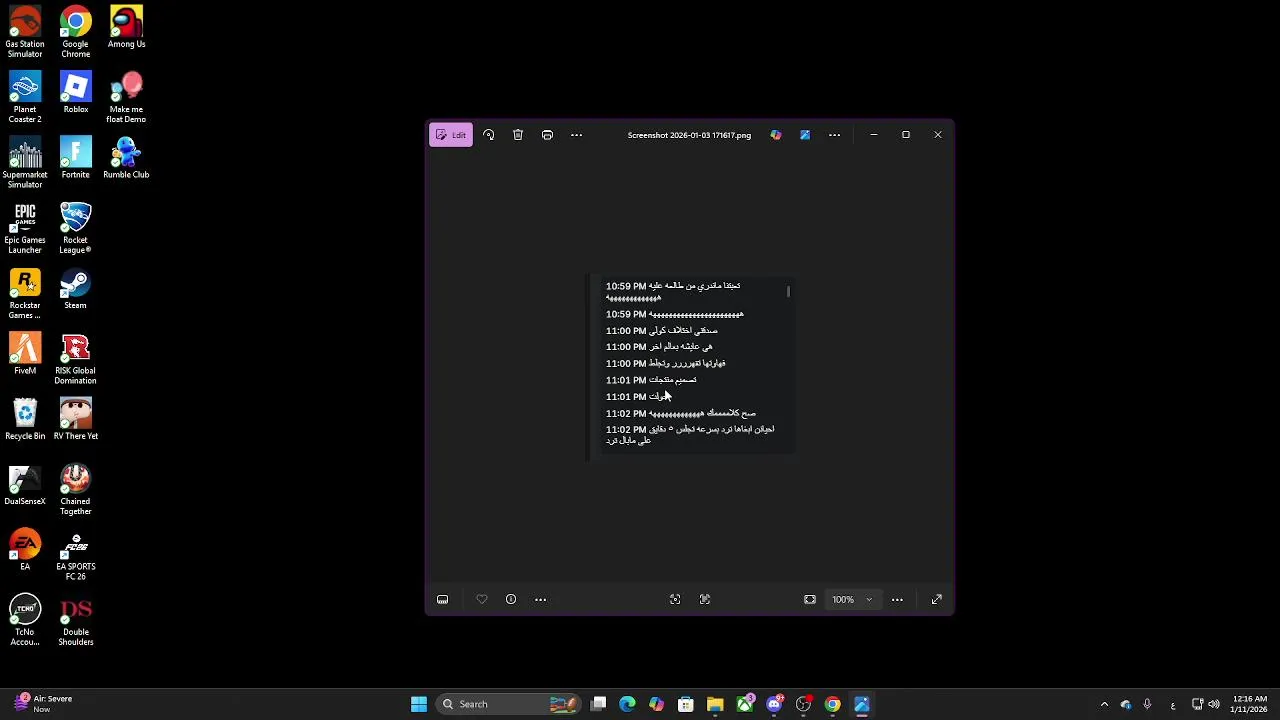Select the Rumble Club desktop icon
The width and height of the screenshot is (1280, 720).
[126, 157]
